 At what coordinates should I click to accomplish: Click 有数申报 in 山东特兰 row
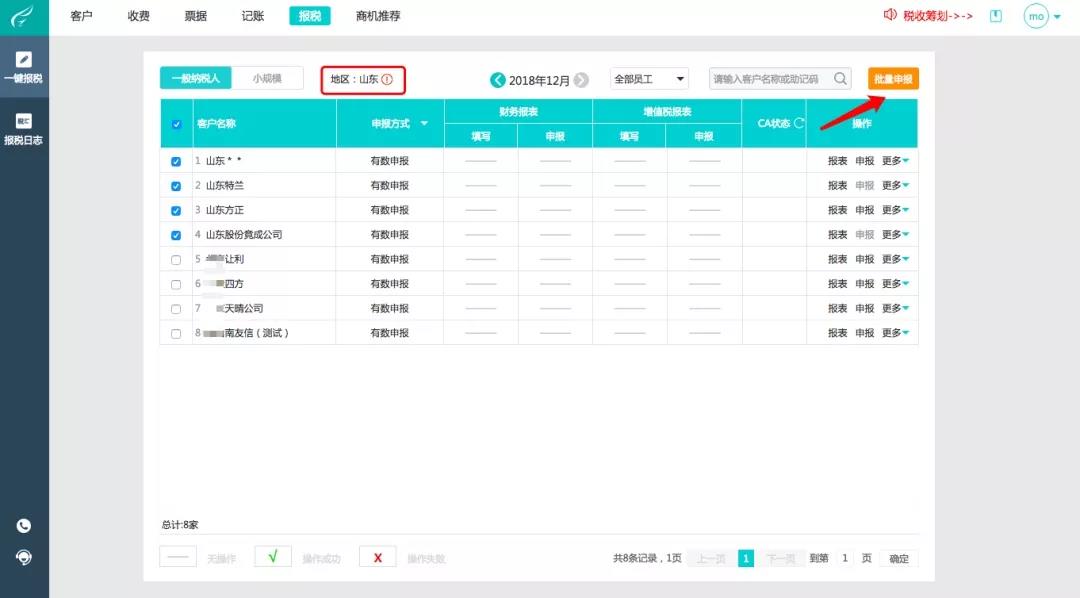tap(390, 185)
